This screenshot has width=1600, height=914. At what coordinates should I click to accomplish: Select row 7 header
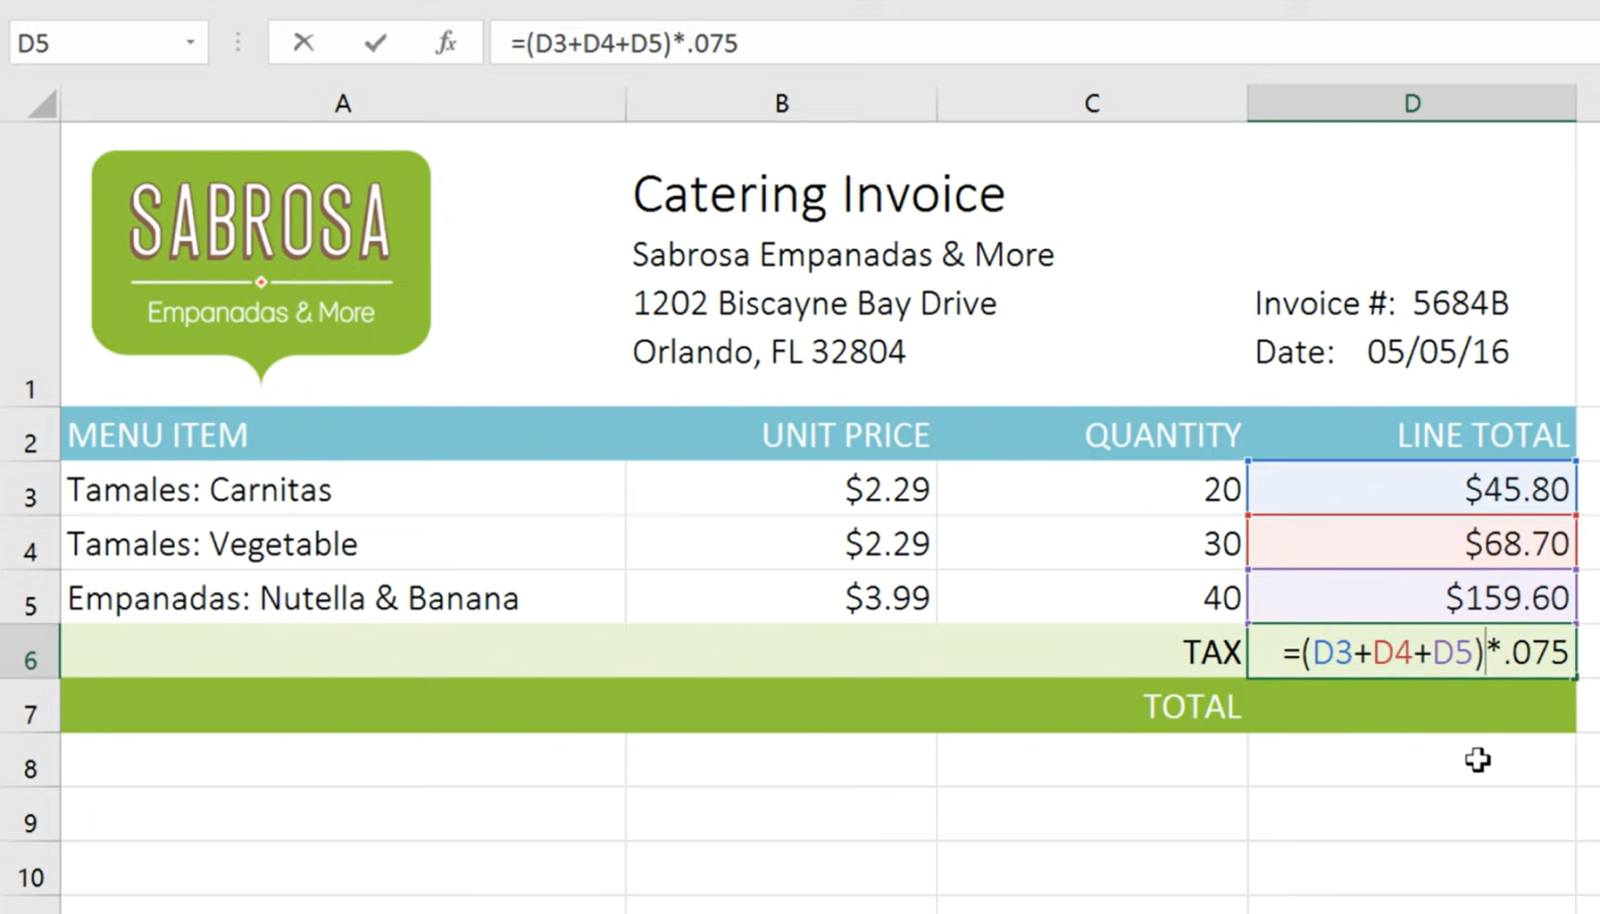(x=30, y=714)
